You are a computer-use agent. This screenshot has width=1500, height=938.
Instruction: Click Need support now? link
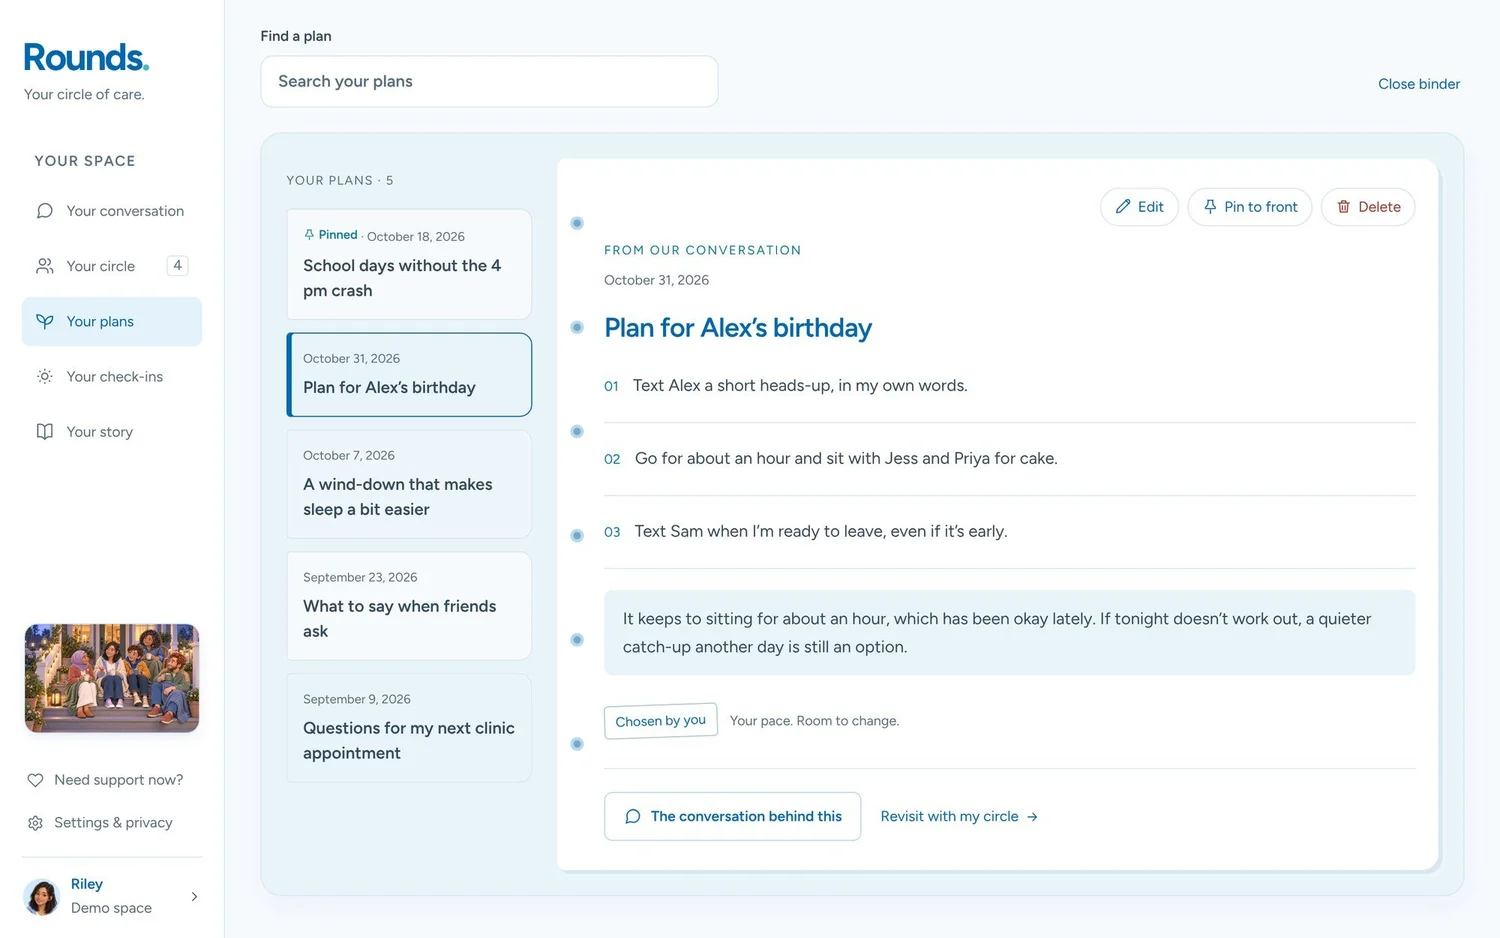105,780
